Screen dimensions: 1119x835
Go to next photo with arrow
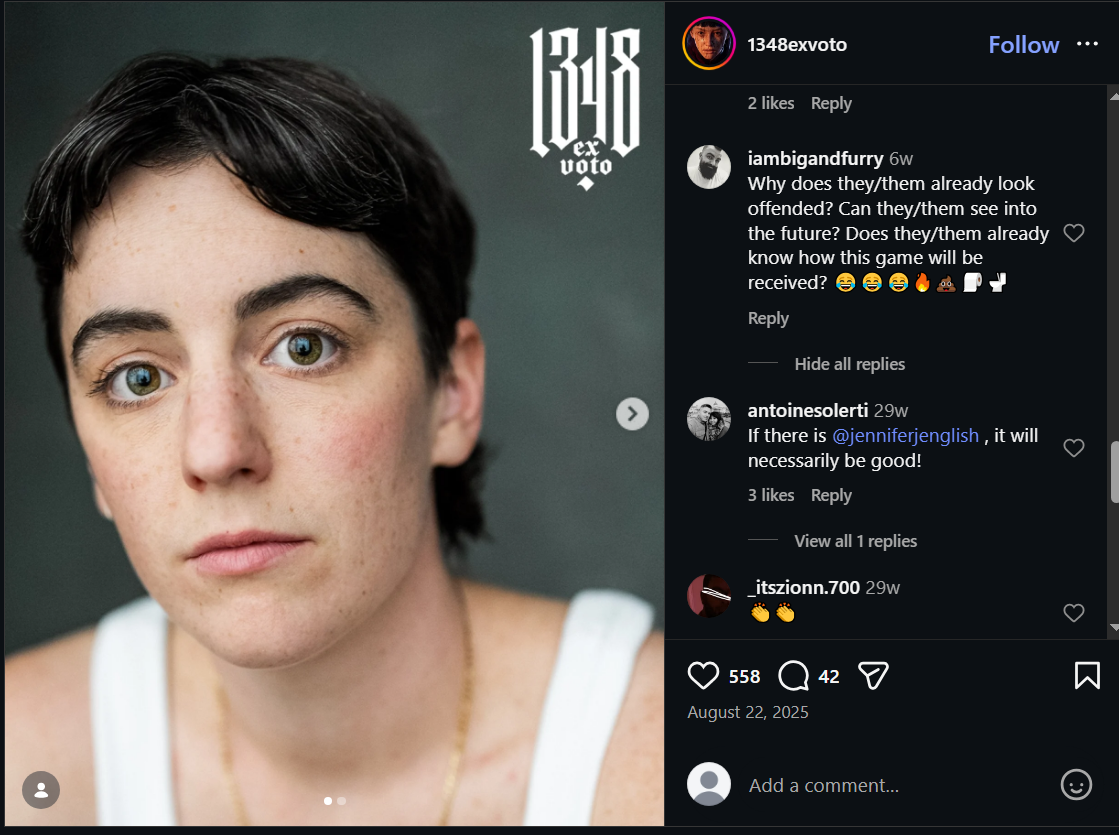coord(632,414)
